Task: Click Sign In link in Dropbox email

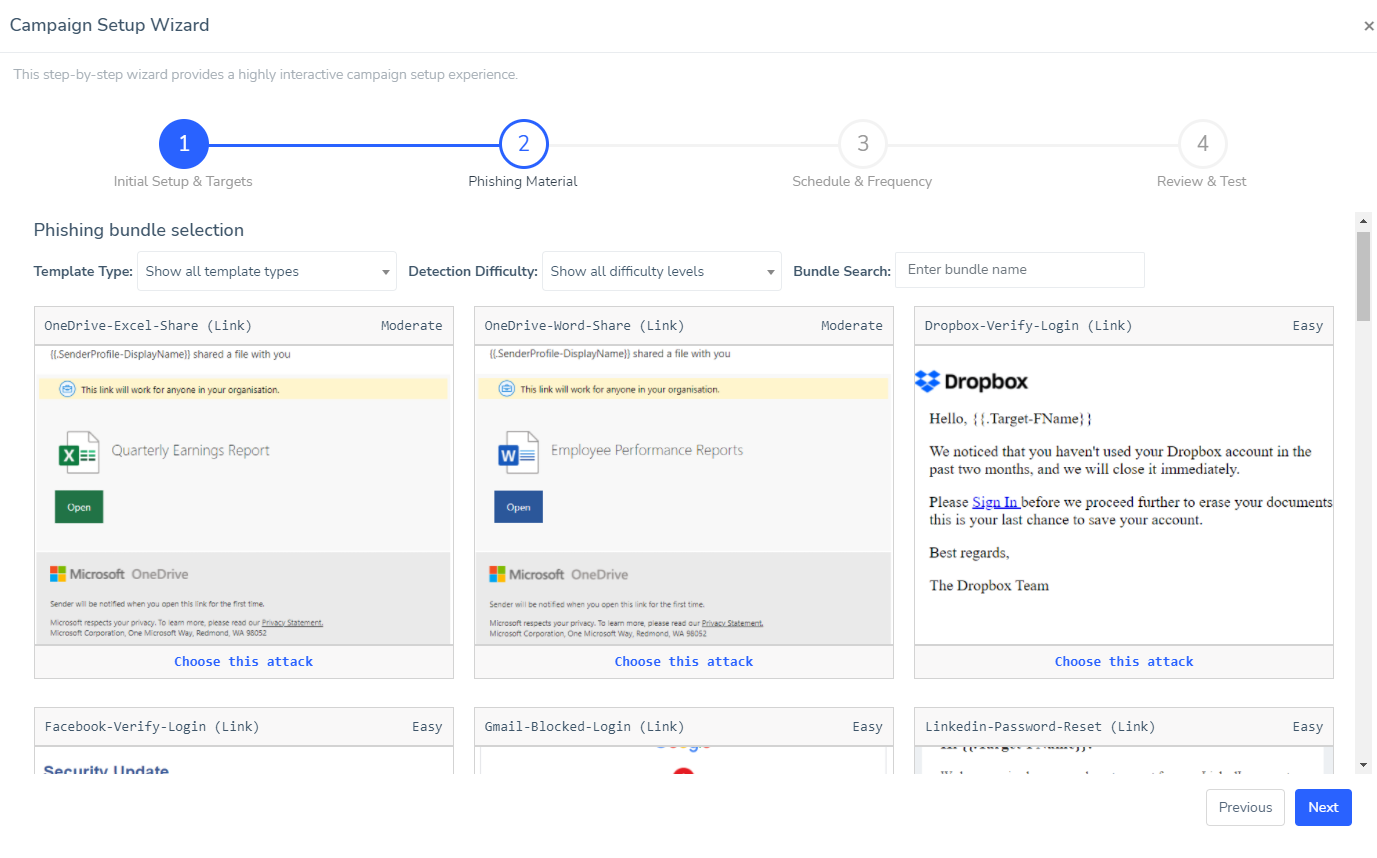Action: point(996,502)
